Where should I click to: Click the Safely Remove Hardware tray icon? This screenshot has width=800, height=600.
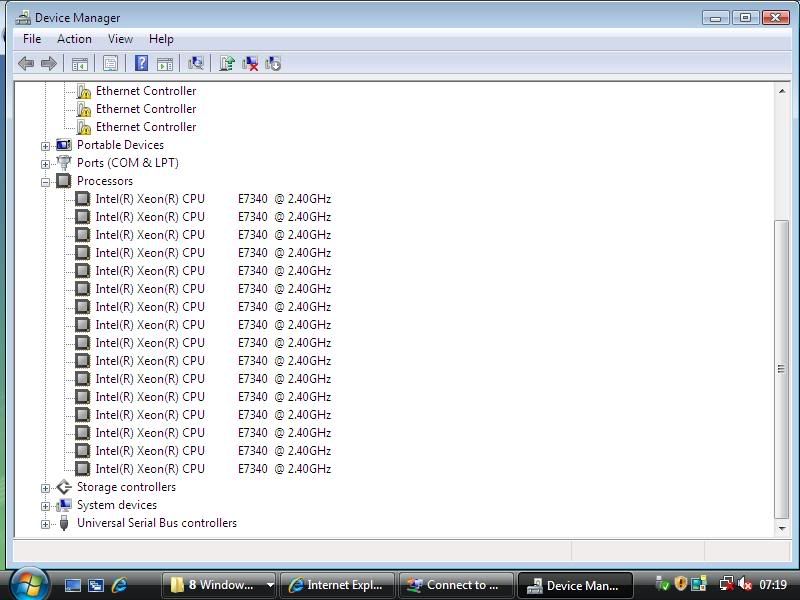coord(663,583)
